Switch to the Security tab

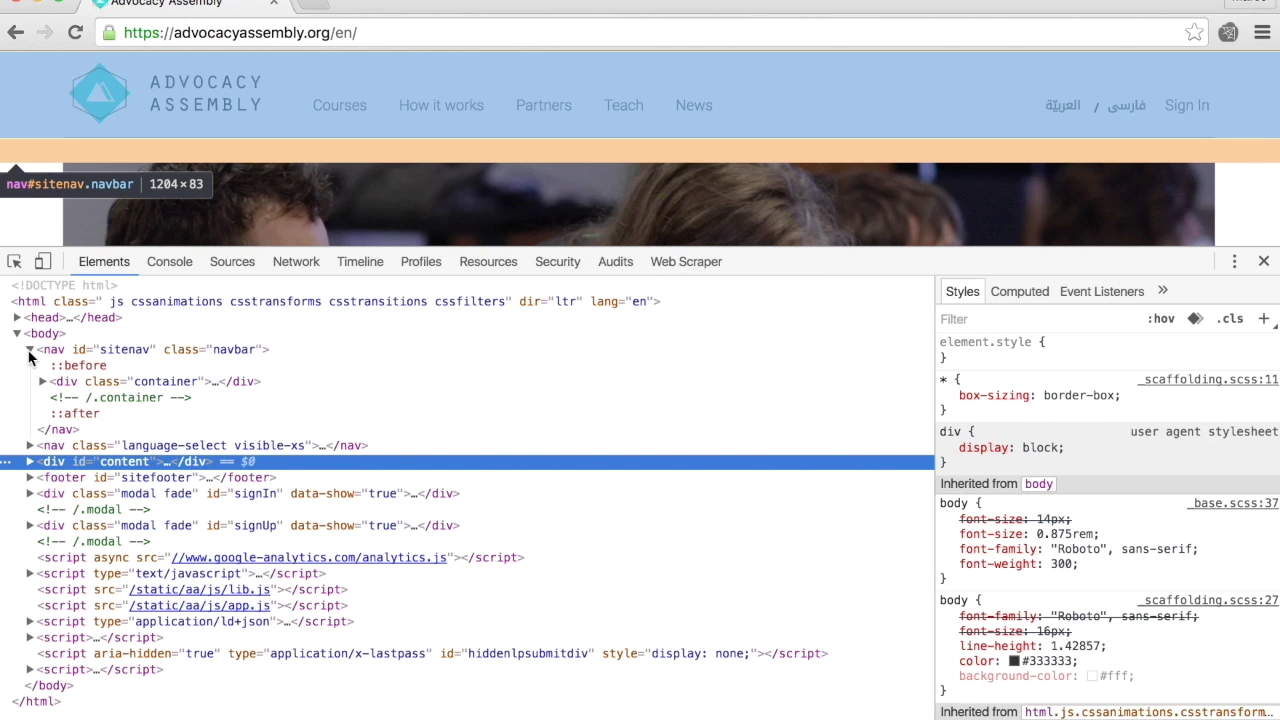pyautogui.click(x=557, y=261)
